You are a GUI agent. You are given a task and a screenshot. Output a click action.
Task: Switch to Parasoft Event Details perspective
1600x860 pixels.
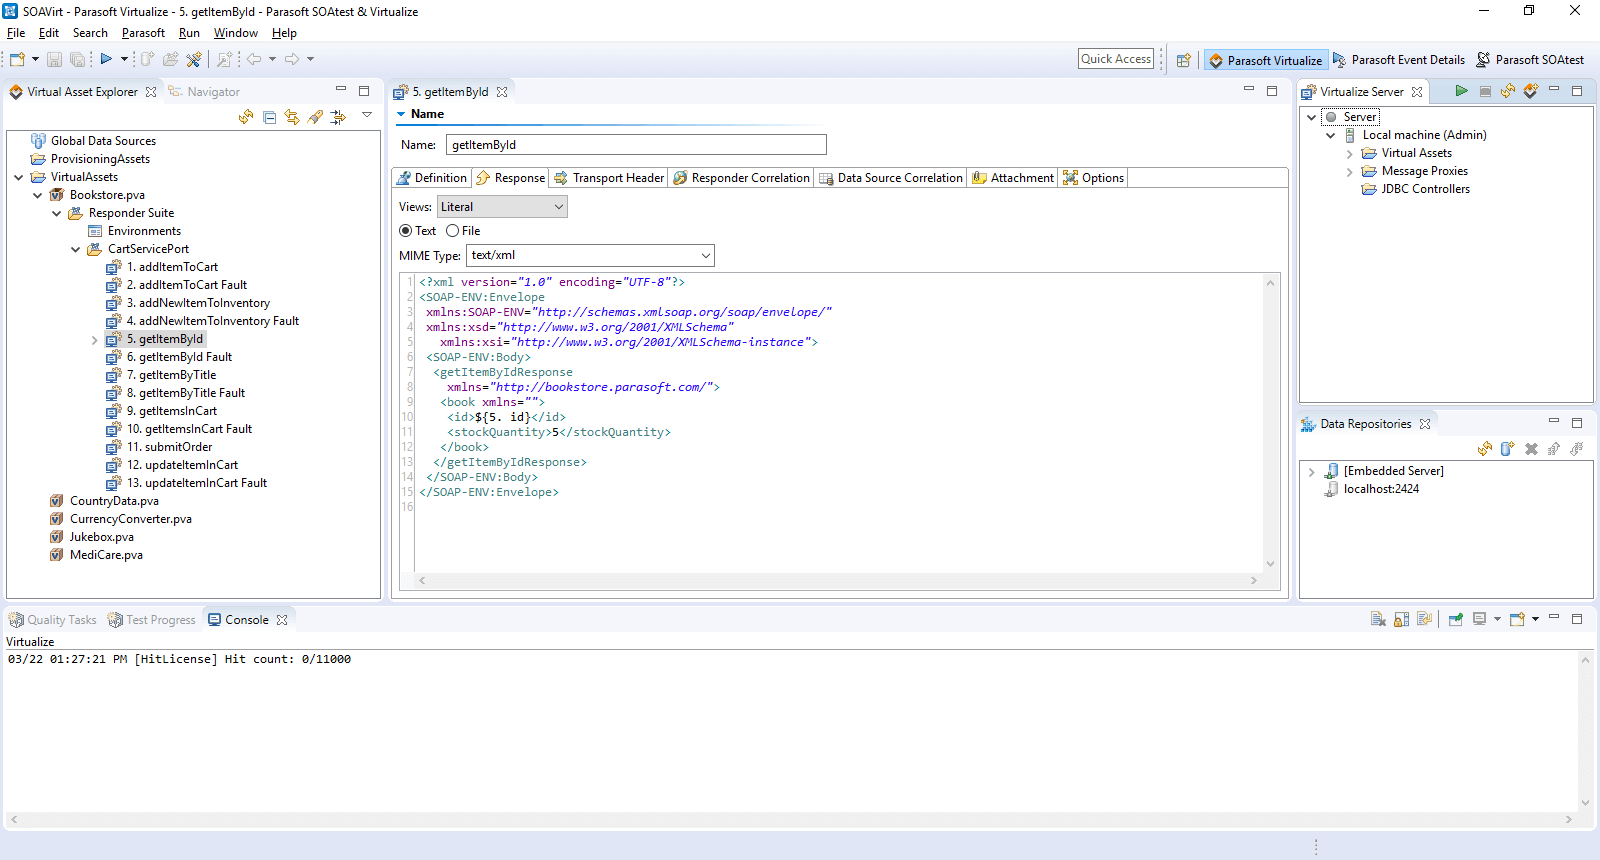[x=1398, y=60]
